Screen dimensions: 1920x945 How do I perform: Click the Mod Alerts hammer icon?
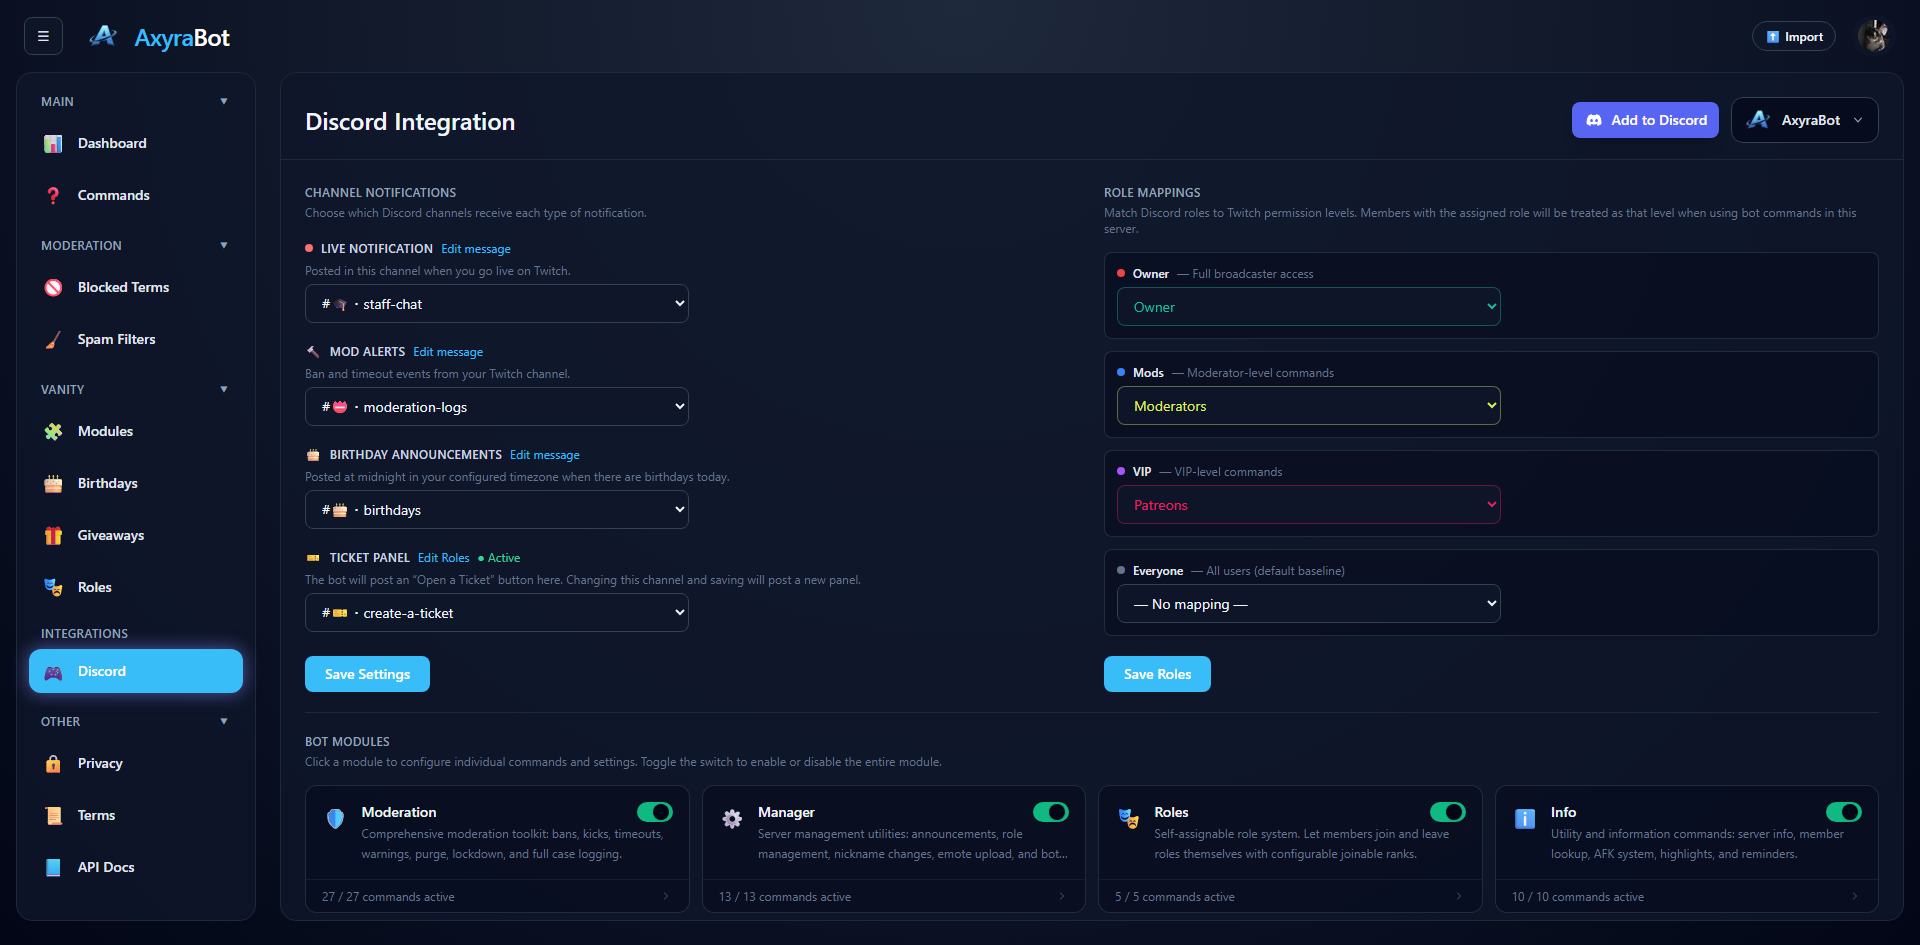(313, 352)
